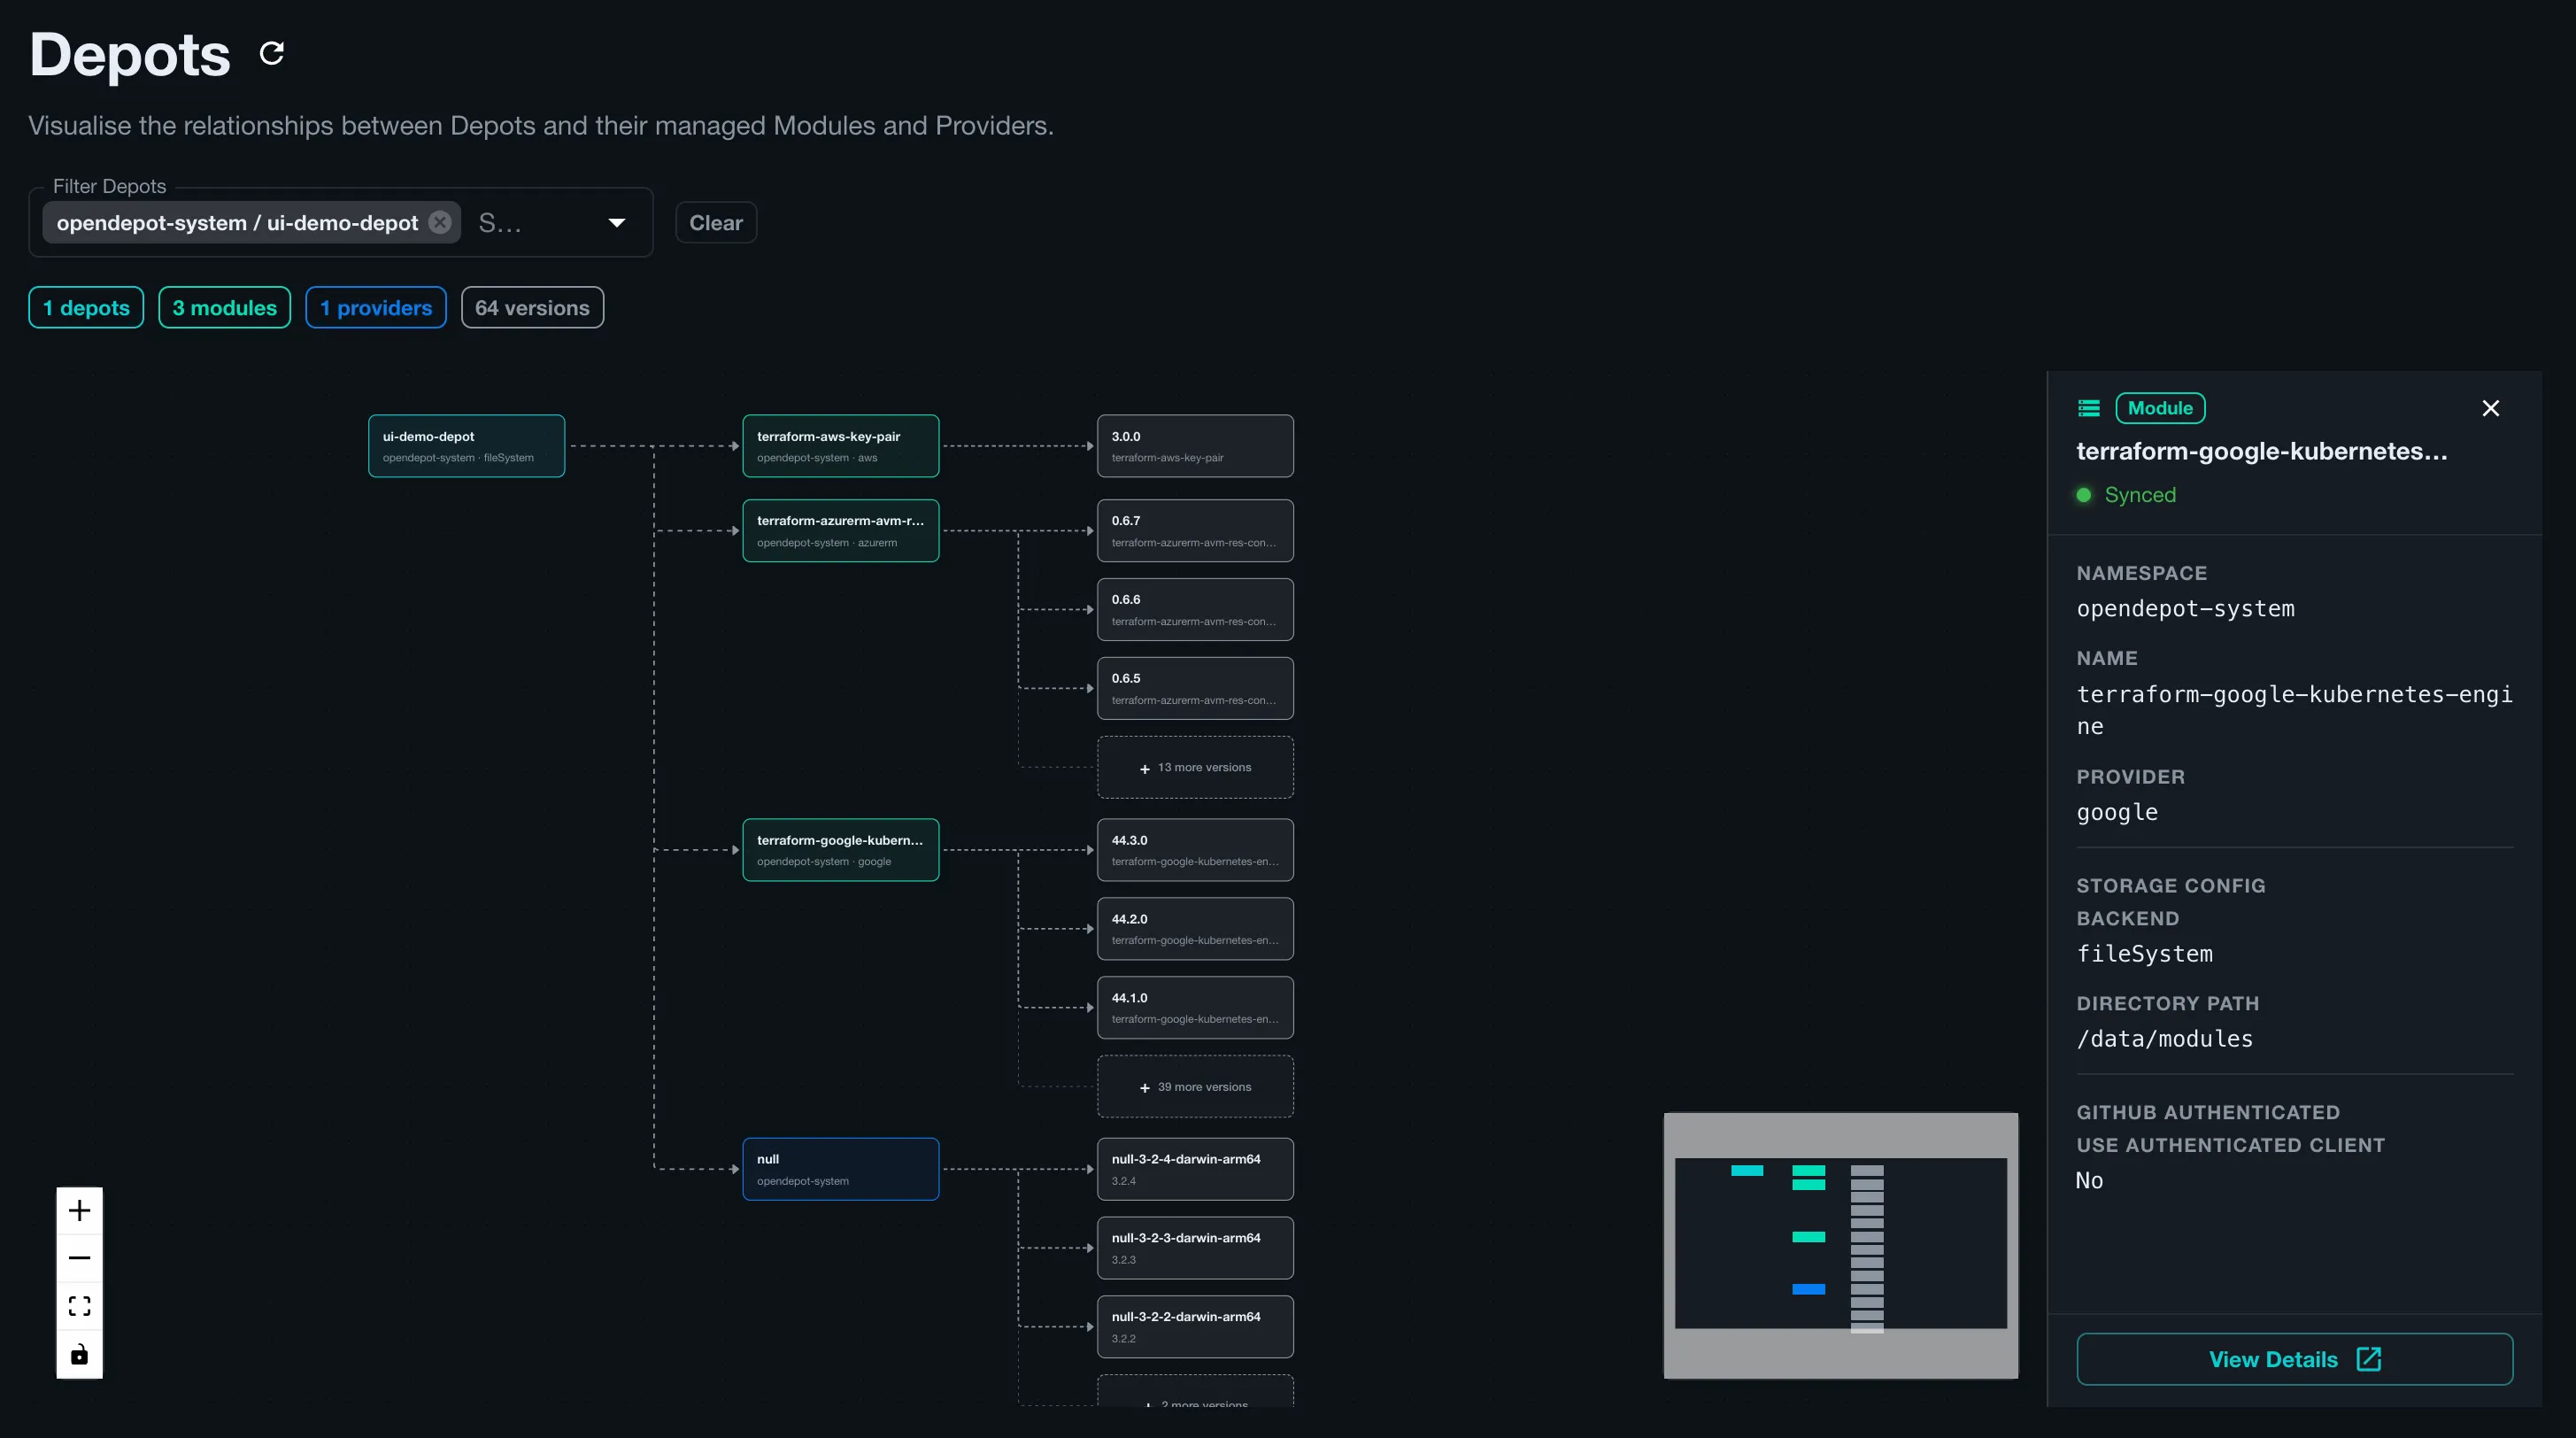Remove the ui-demo-depot filter chip
Image resolution: width=2576 pixels, height=1438 pixels.
(x=439, y=222)
